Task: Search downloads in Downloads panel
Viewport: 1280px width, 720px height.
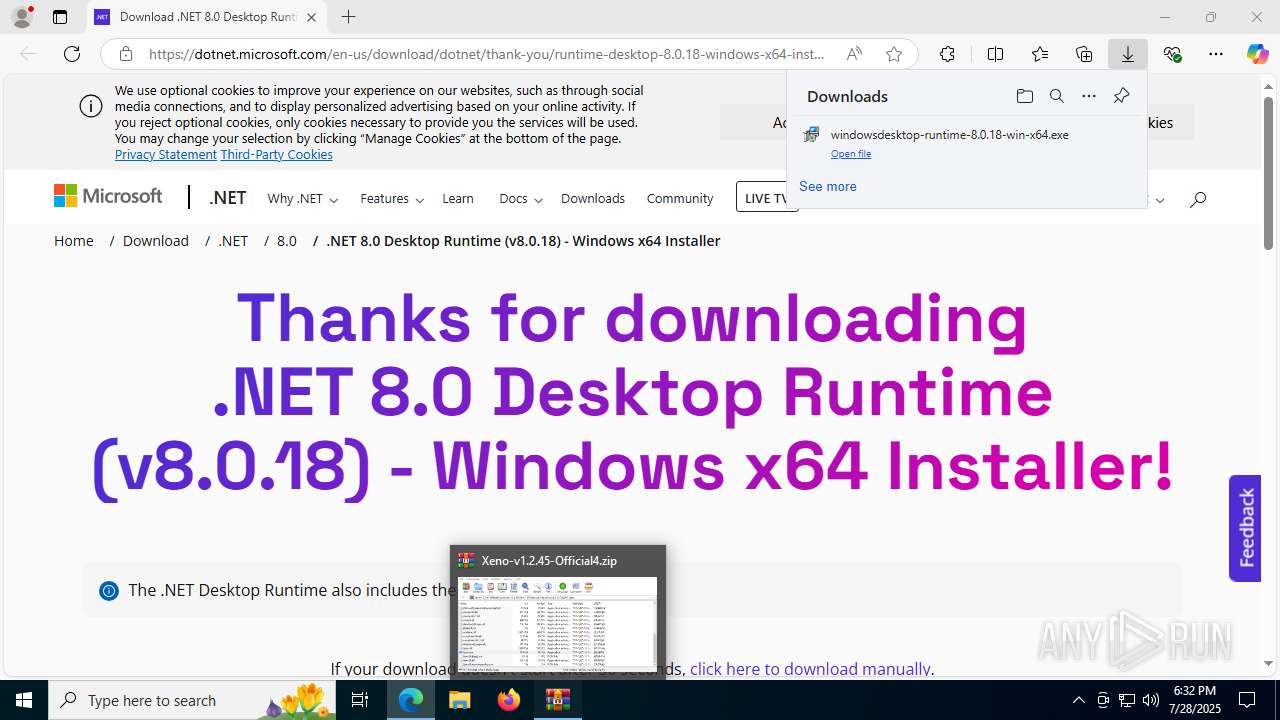Action: coord(1056,96)
